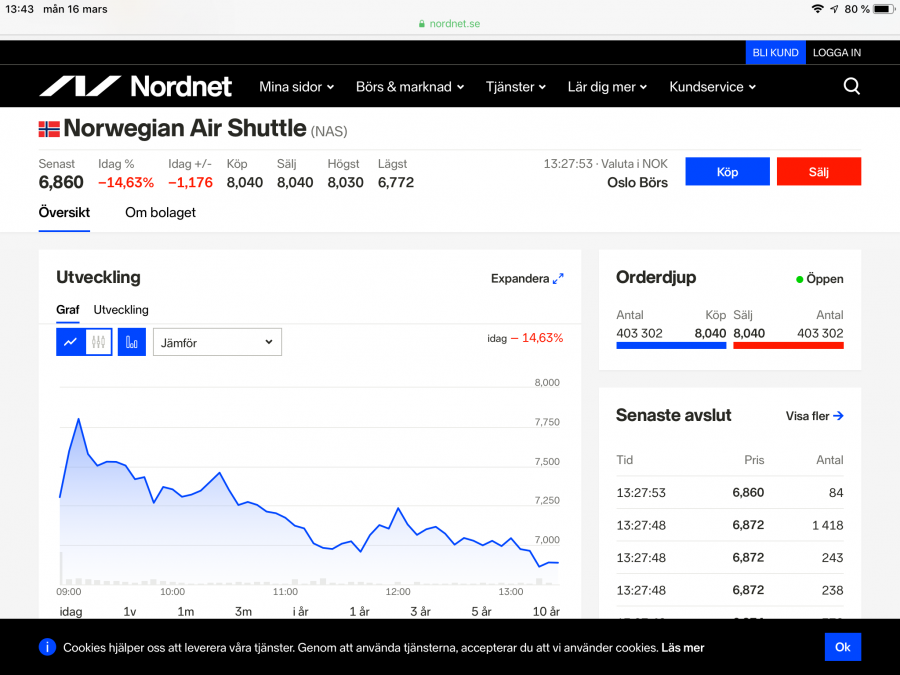Open search with the magnifier icon
Viewport: 900px width, 675px height.
[x=851, y=87]
